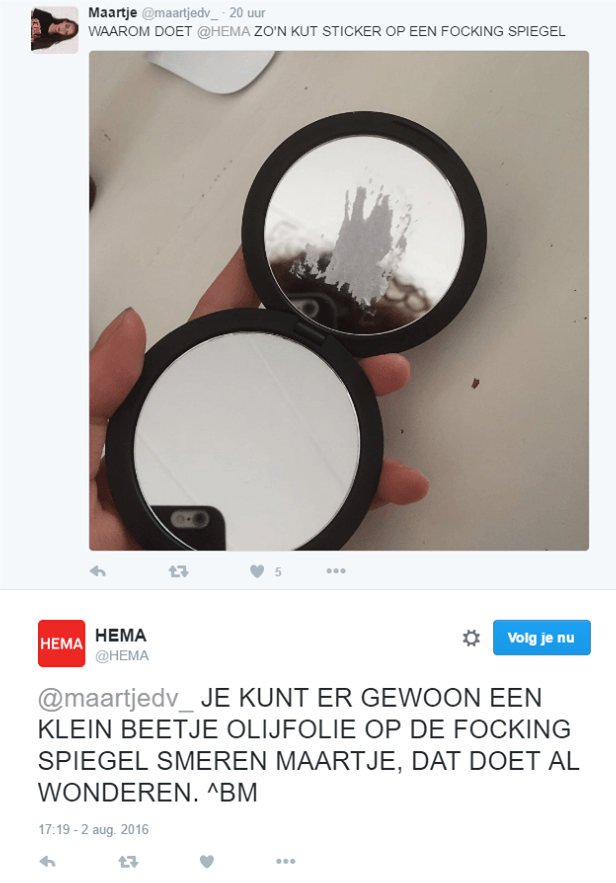
Task: Click the 20 uur timestamp
Action: (247, 13)
